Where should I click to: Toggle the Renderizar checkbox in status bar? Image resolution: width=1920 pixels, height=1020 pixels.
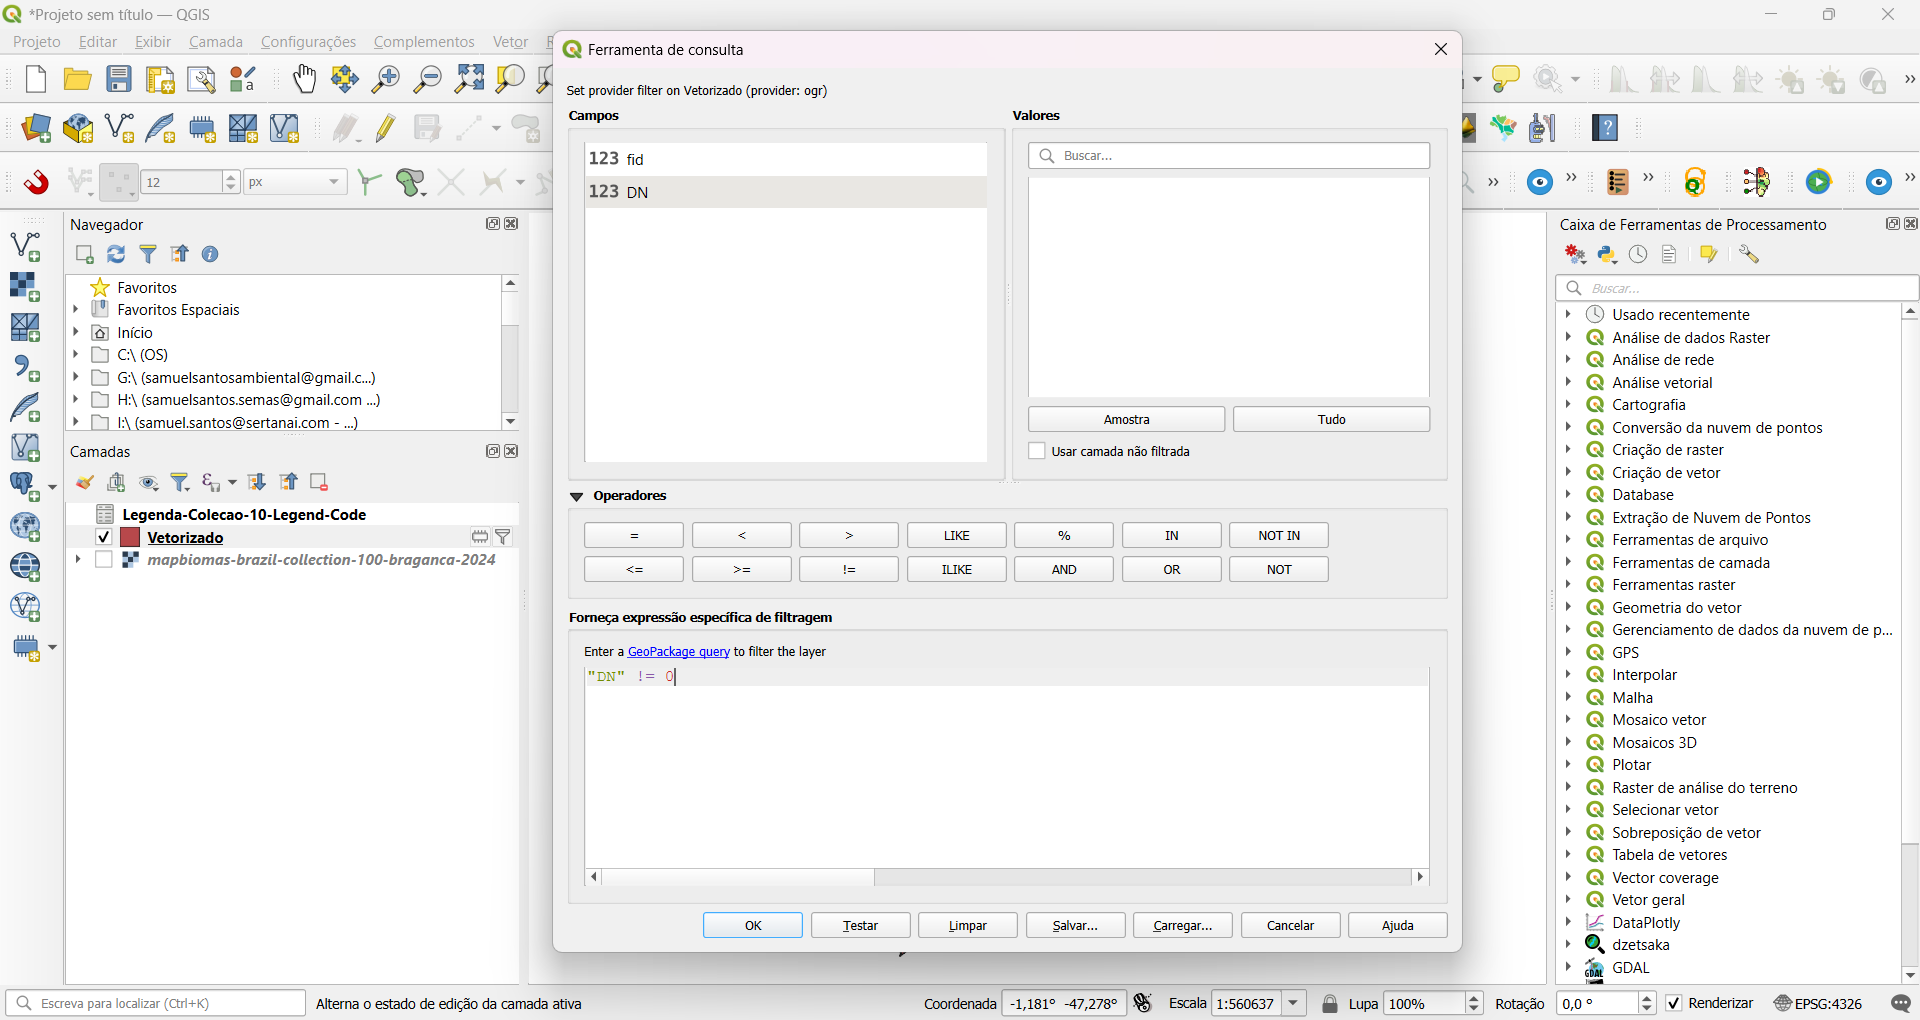(x=1674, y=1003)
